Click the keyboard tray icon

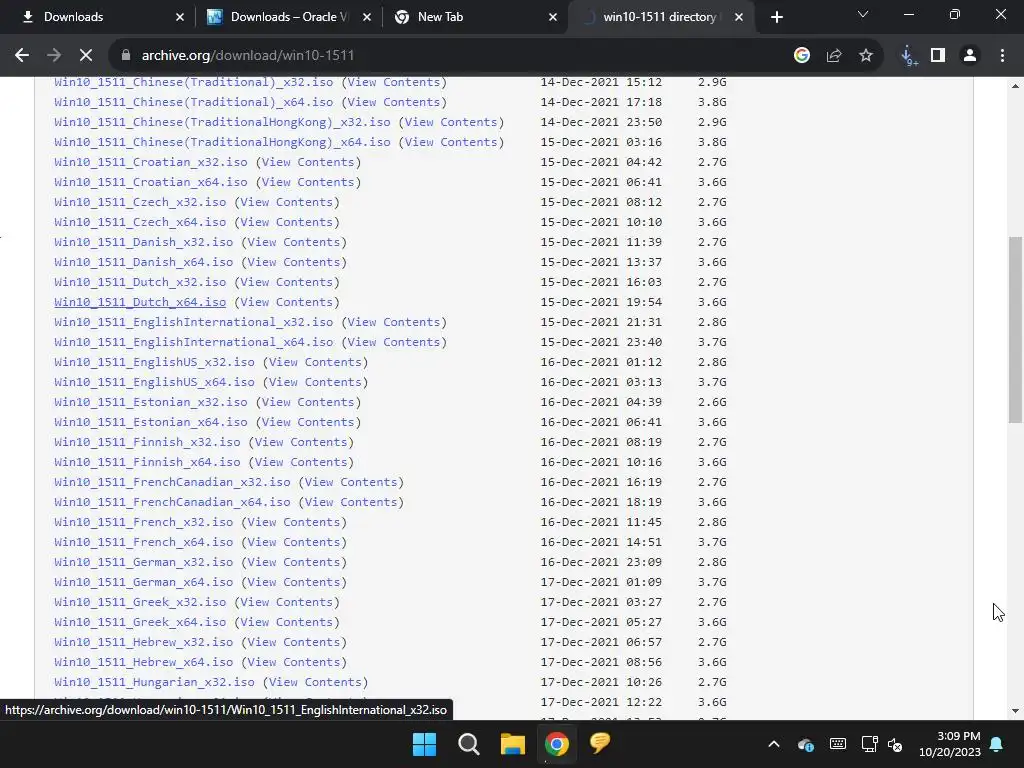pyautogui.click(x=838, y=744)
